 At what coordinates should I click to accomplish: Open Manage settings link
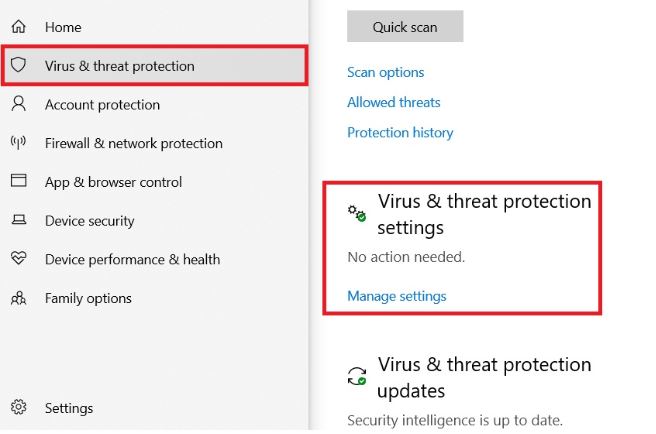pos(396,296)
